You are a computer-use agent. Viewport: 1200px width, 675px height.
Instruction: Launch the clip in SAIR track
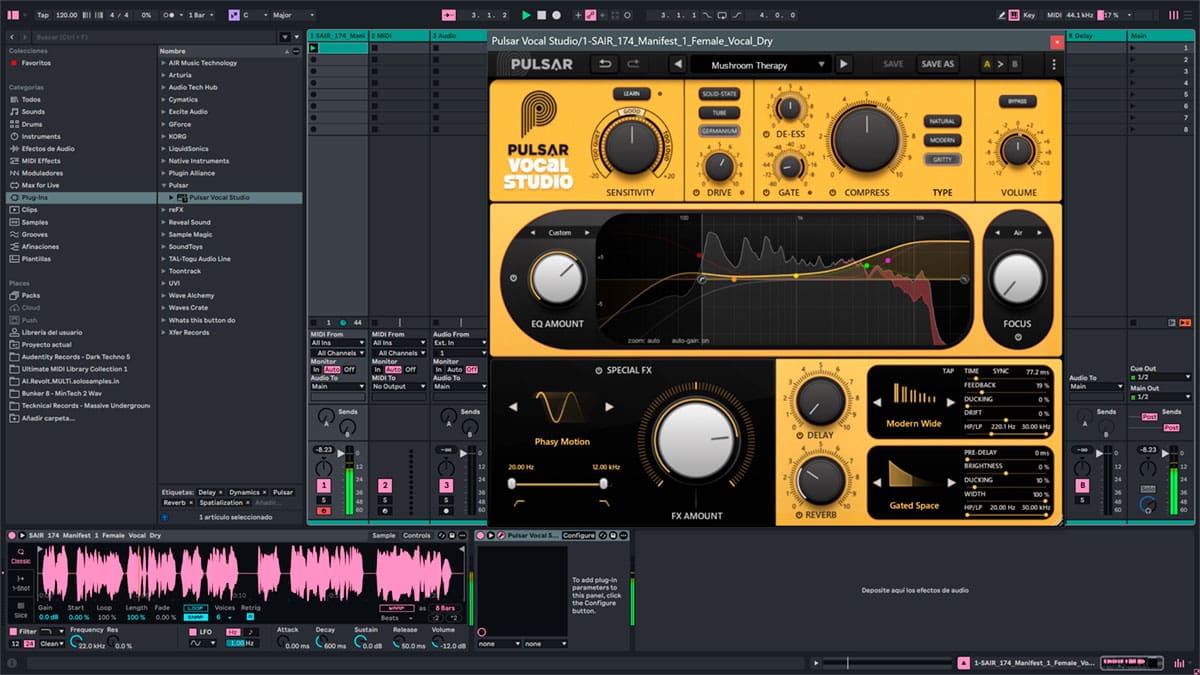[x=314, y=48]
